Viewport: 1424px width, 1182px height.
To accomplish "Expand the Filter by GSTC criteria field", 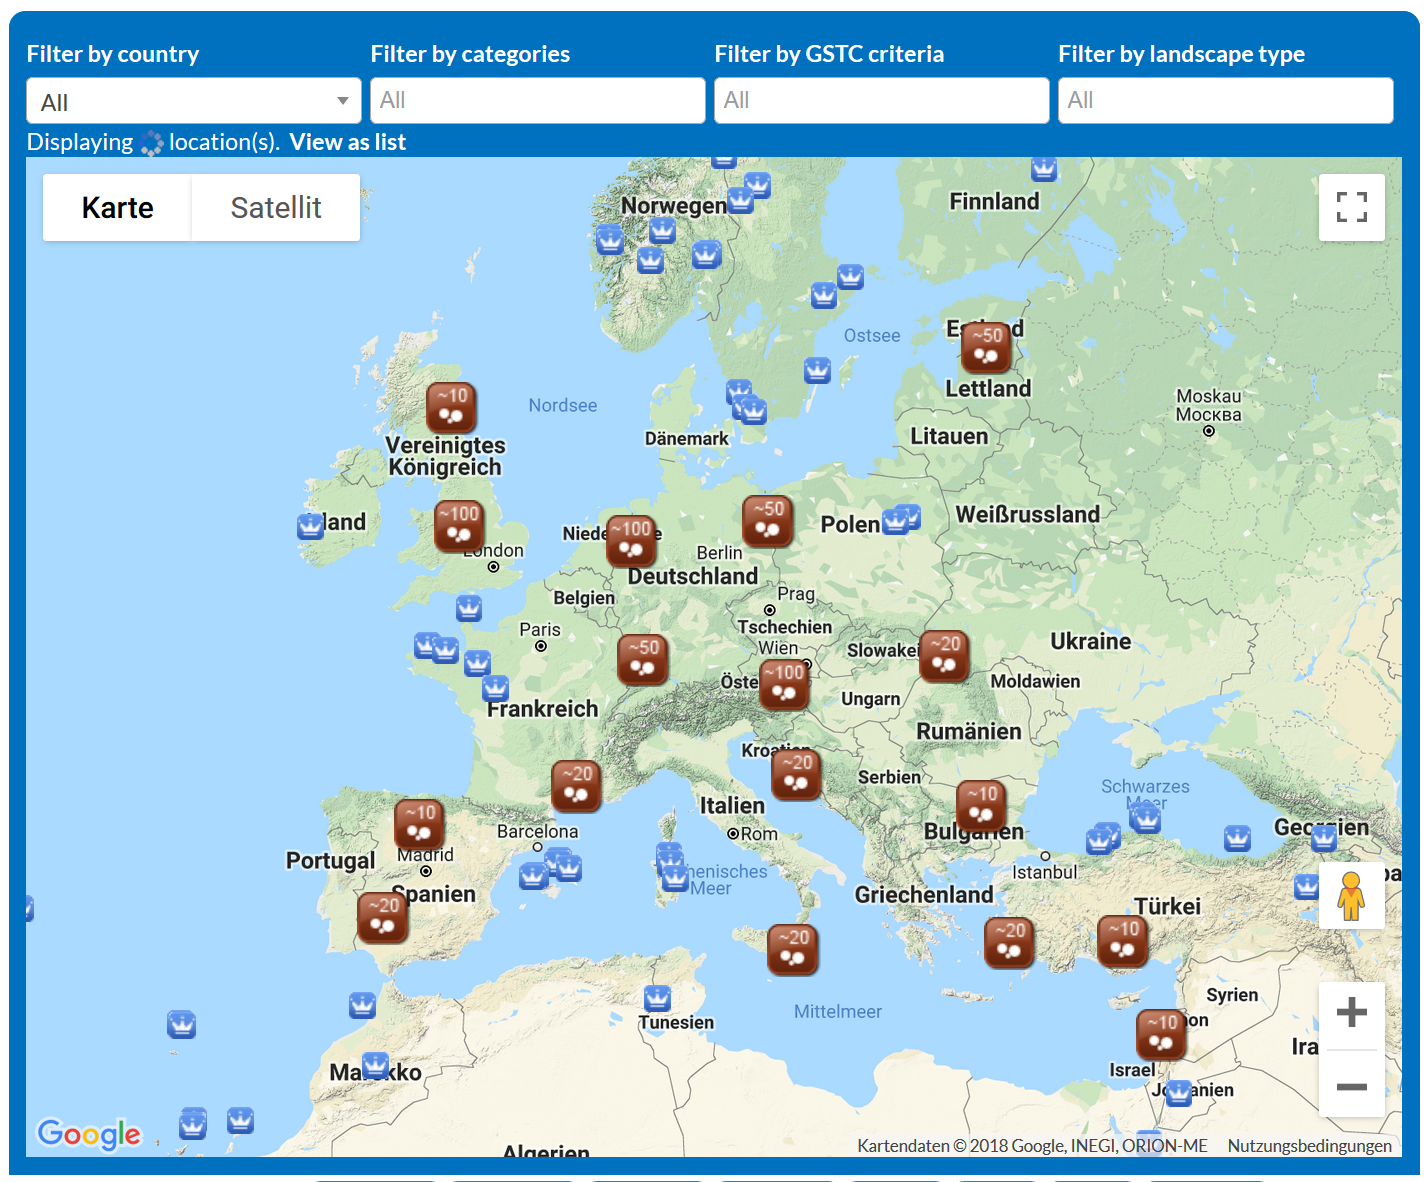I will coord(881,101).
